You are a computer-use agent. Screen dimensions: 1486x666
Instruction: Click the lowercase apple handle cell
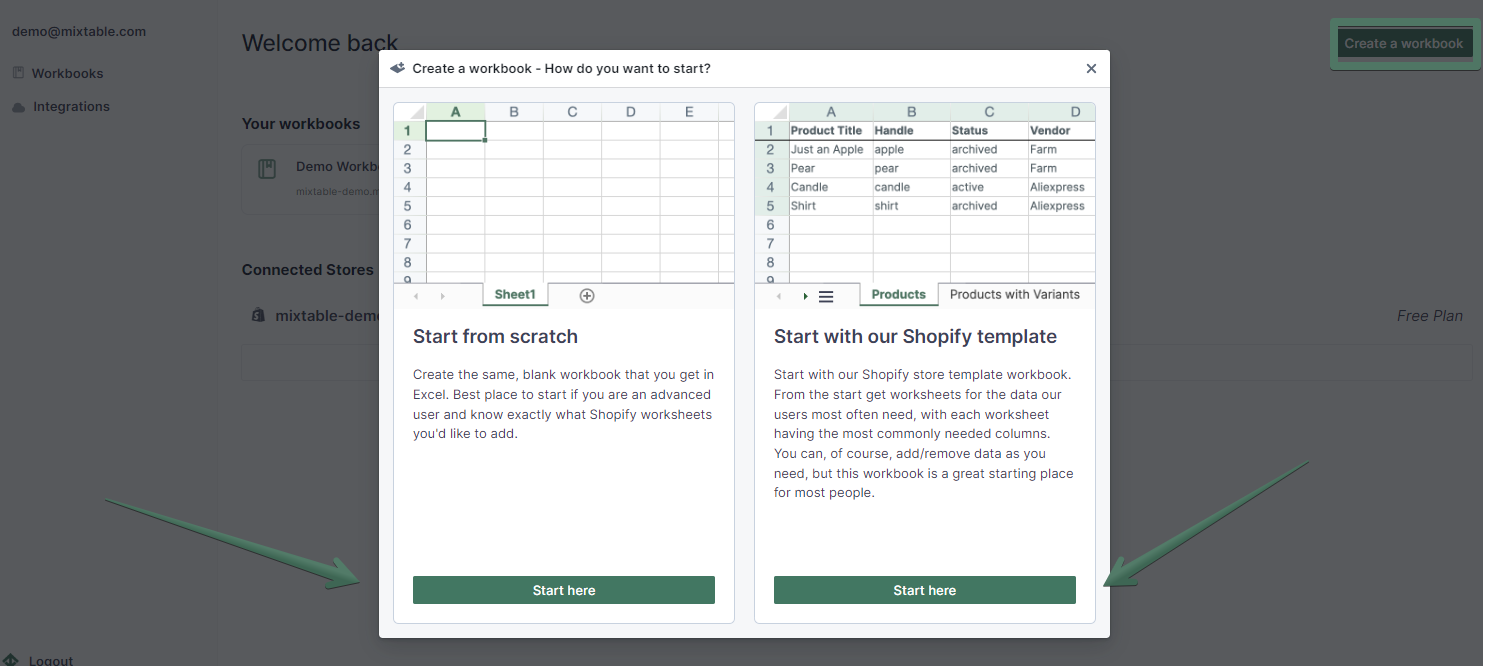[x=912, y=150]
